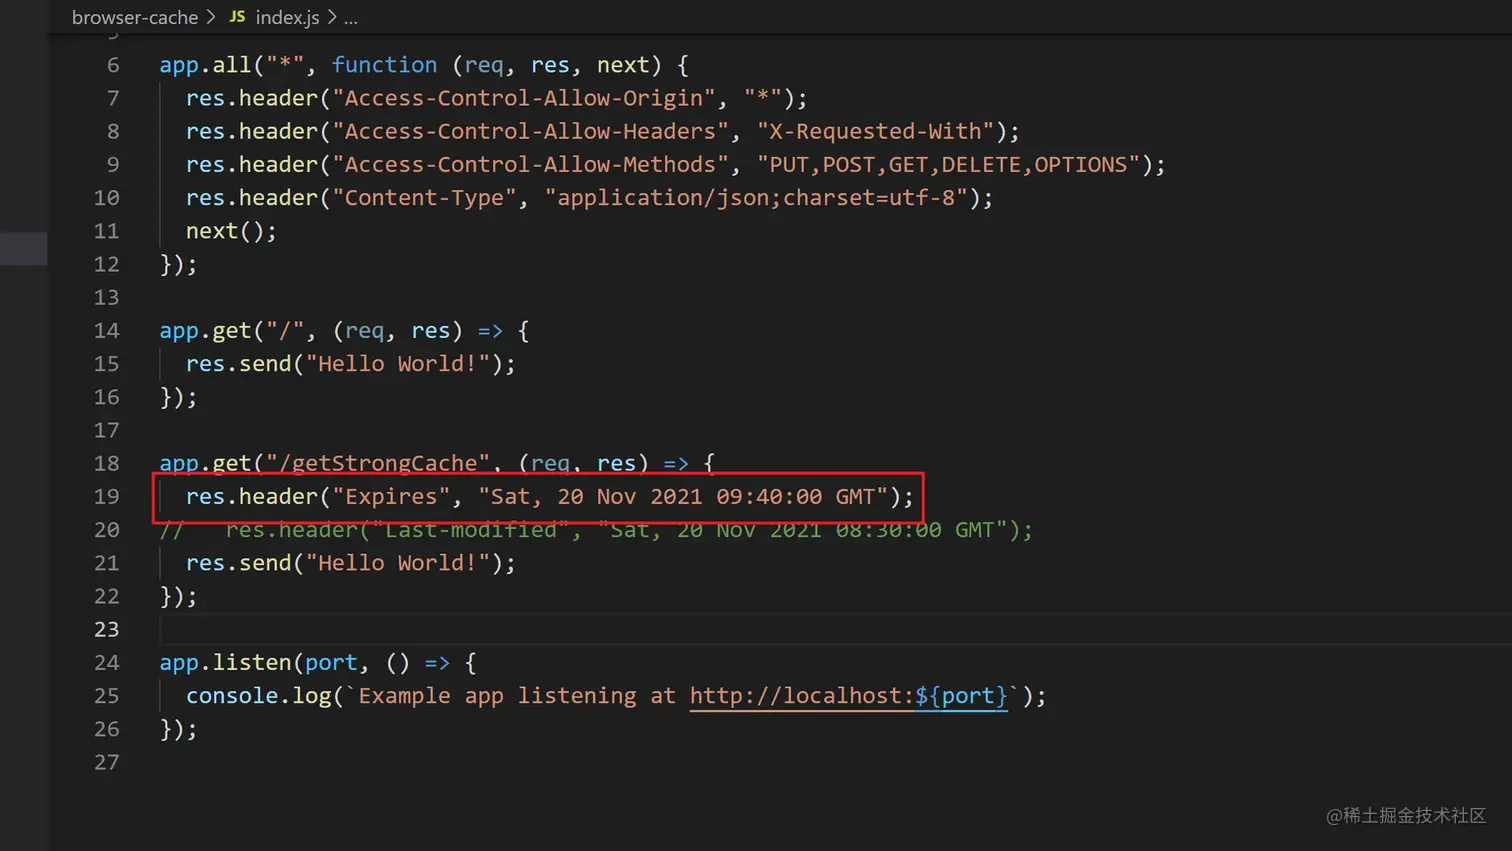This screenshot has height=851, width=1512.
Task: Click next(); call on line 11
Action: (231, 231)
